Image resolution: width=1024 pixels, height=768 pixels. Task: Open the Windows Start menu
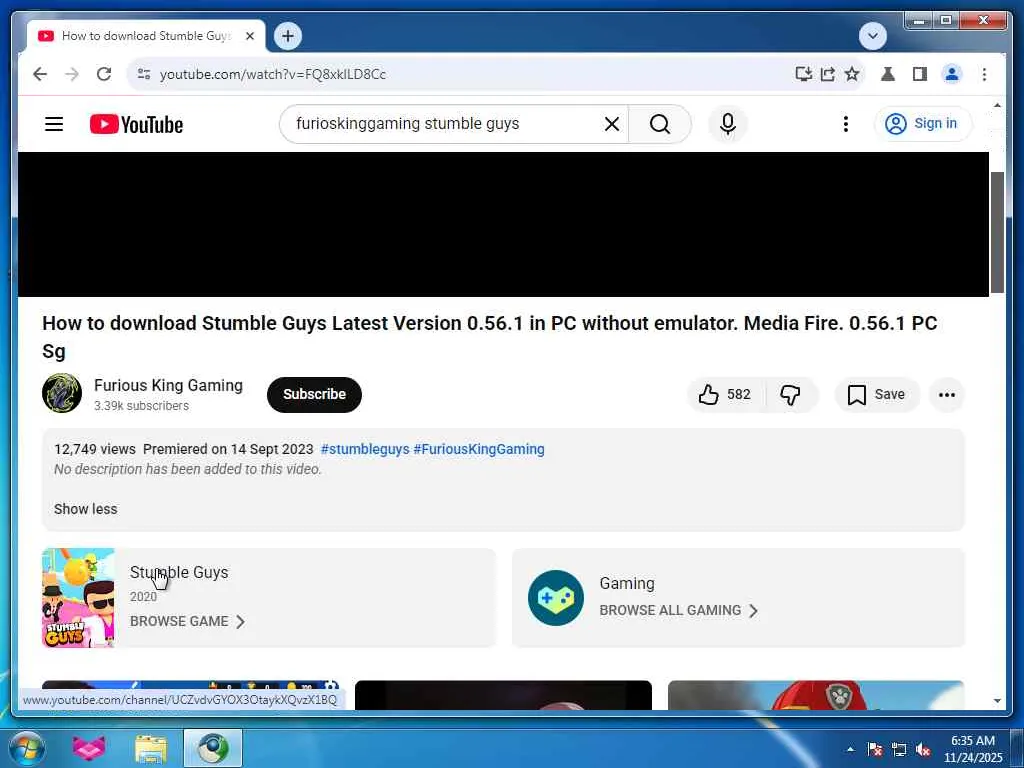(27, 748)
